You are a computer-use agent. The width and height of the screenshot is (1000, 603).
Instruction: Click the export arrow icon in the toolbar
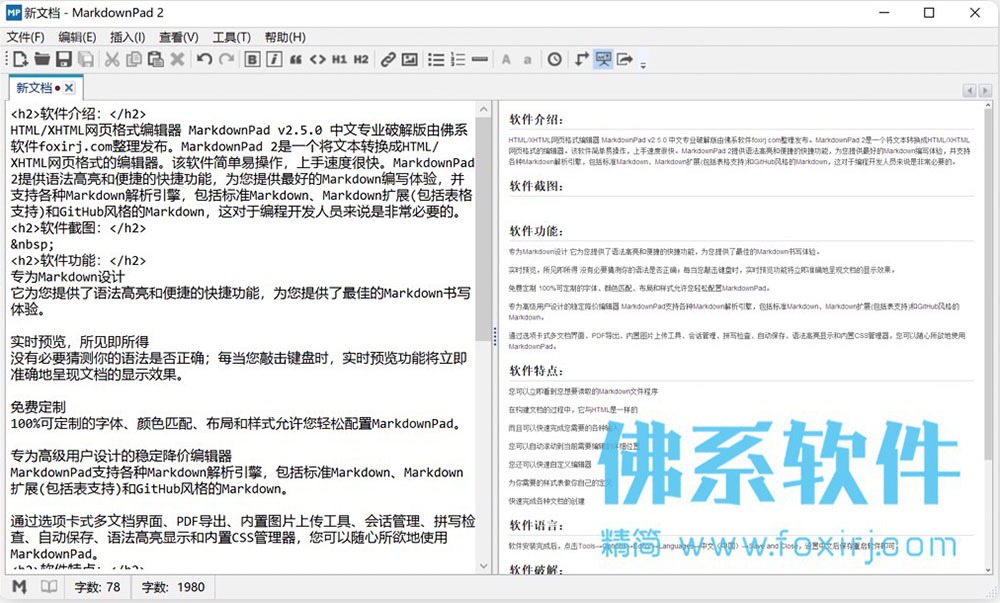click(x=625, y=59)
